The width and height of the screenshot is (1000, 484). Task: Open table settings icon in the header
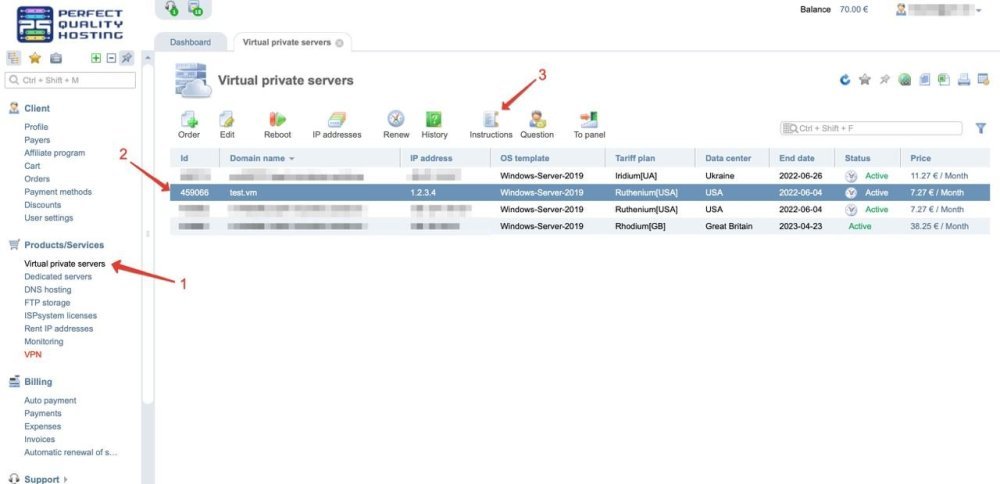pos(983,80)
